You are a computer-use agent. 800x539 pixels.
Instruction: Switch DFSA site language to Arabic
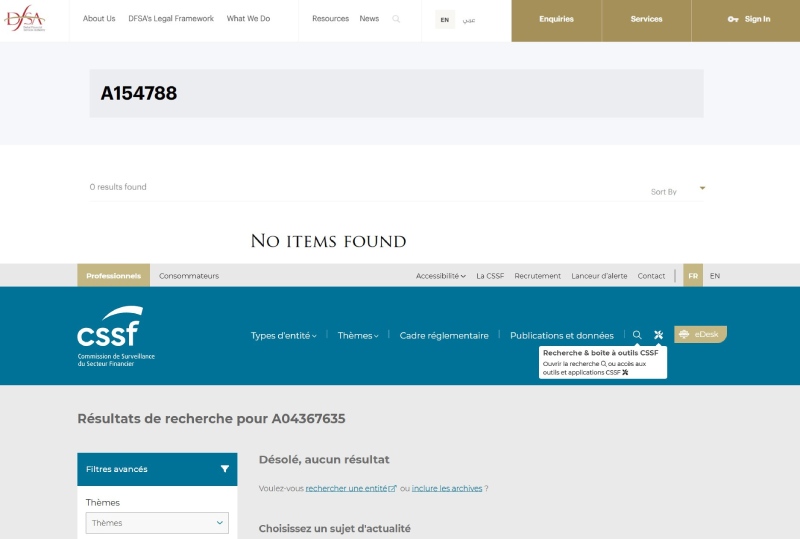(x=469, y=20)
